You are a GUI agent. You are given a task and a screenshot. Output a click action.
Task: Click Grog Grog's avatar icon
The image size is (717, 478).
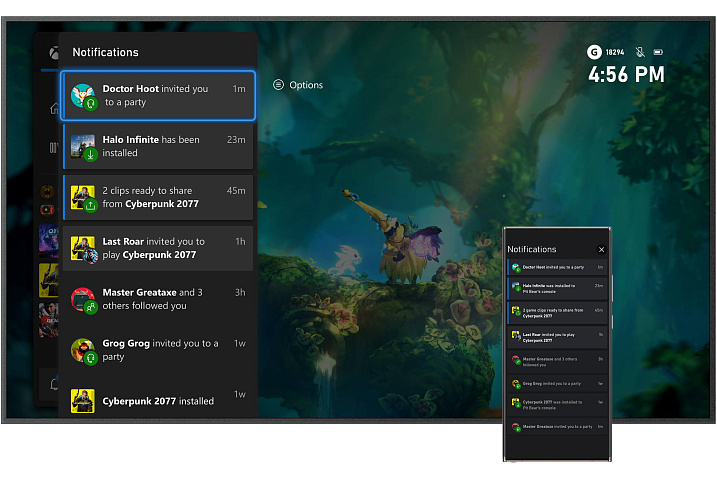click(x=82, y=349)
